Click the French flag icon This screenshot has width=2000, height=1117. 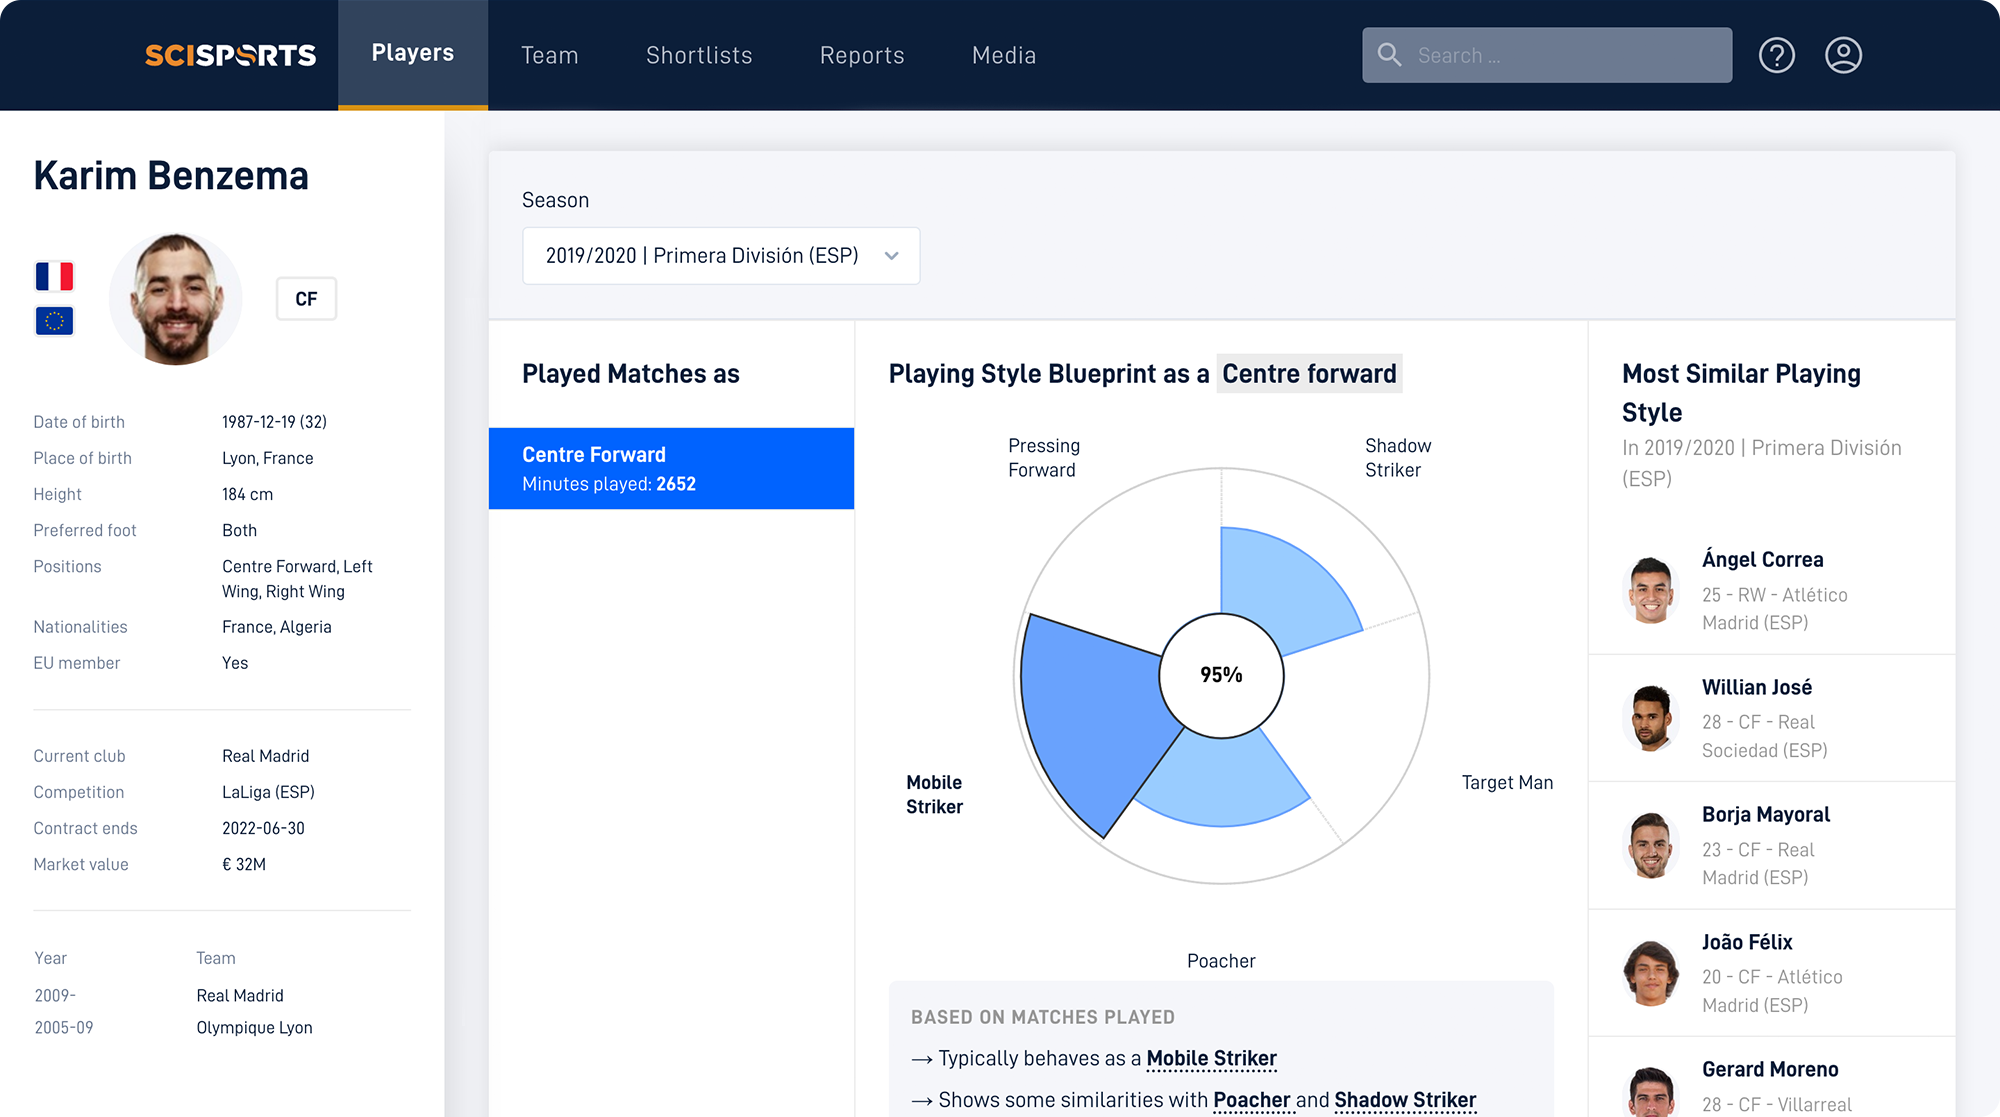click(54, 276)
